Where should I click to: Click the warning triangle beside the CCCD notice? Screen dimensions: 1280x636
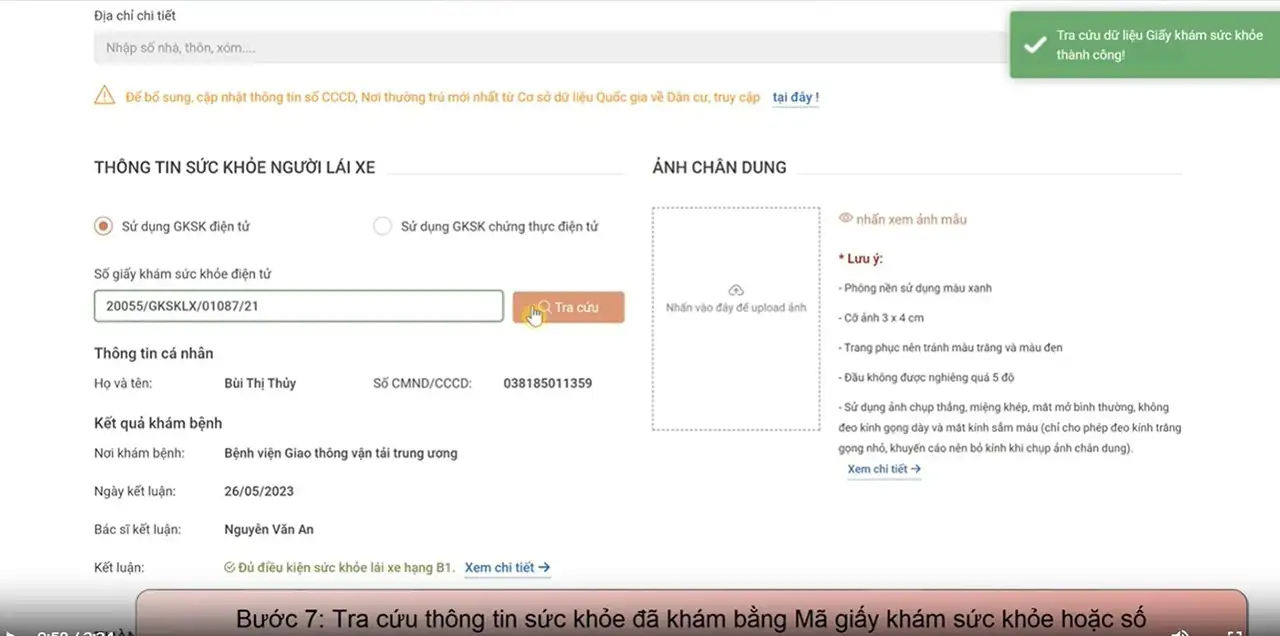click(x=105, y=96)
